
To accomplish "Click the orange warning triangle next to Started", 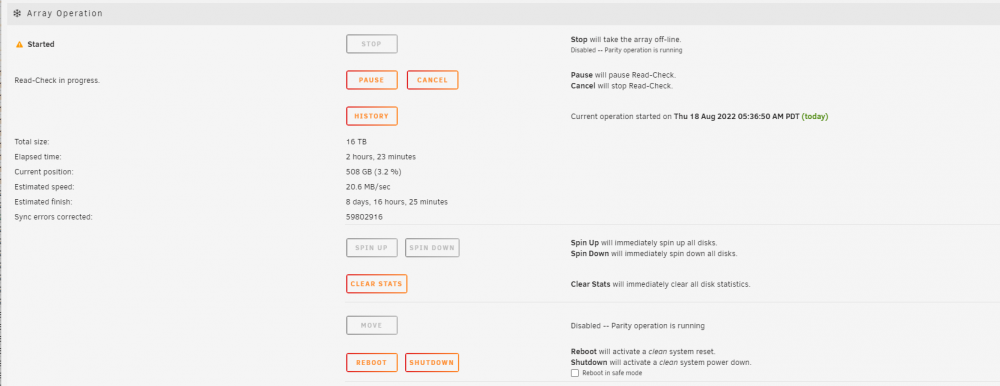I will [x=19, y=45].
